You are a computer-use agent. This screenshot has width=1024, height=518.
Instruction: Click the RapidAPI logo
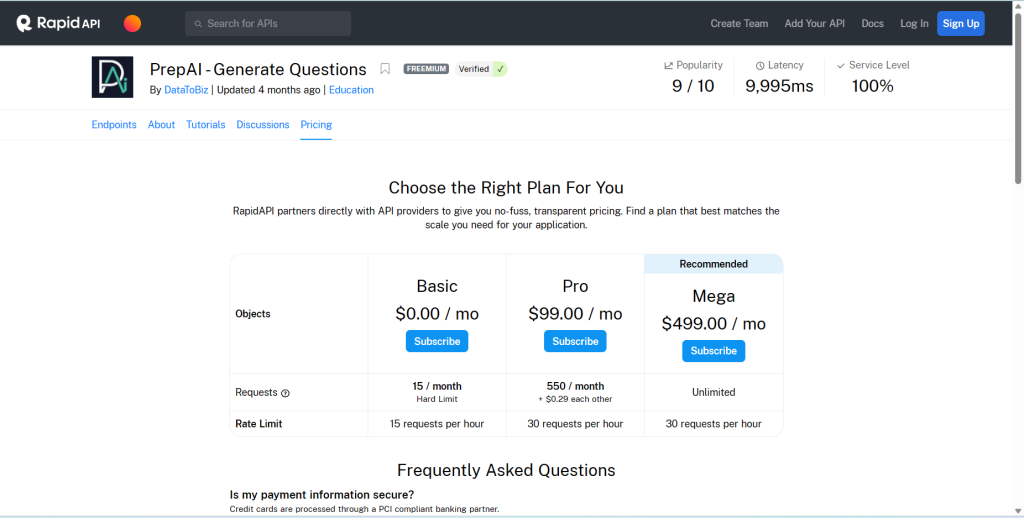tap(58, 24)
